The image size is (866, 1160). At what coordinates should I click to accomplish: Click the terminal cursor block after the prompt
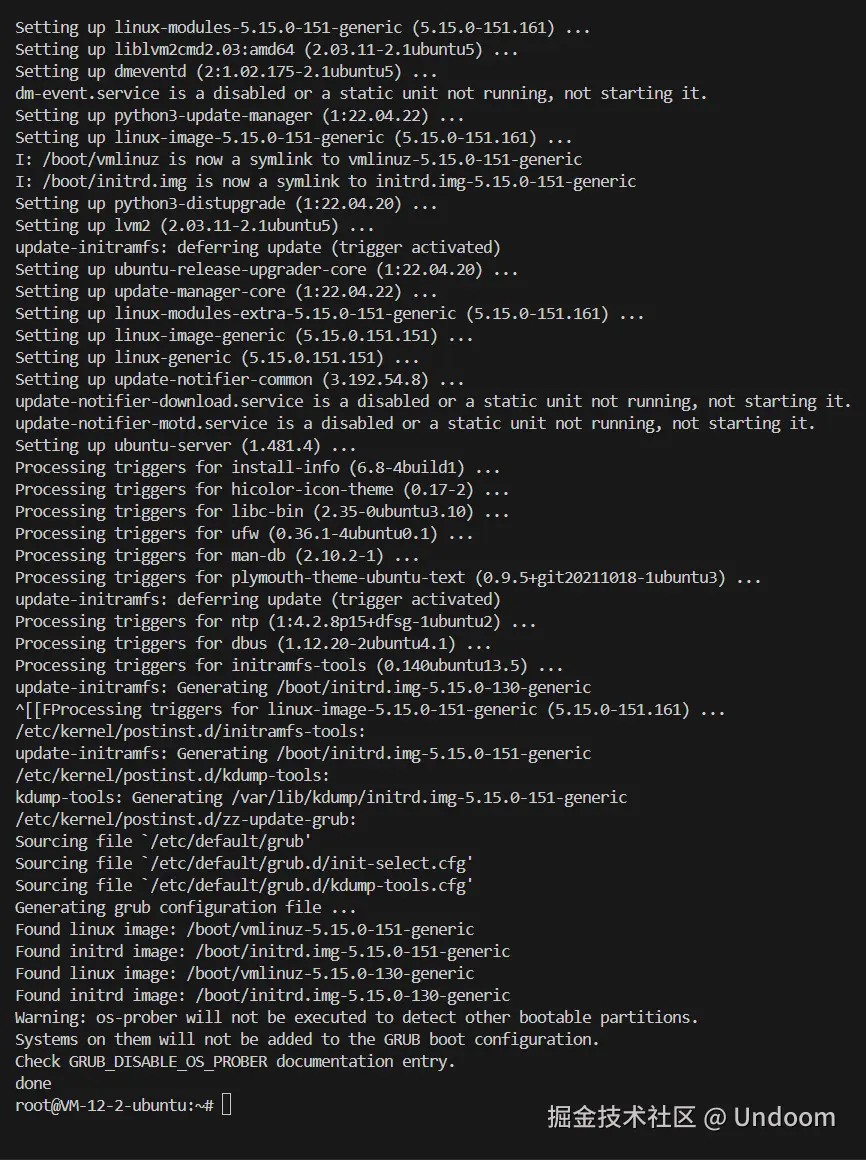(x=226, y=1105)
